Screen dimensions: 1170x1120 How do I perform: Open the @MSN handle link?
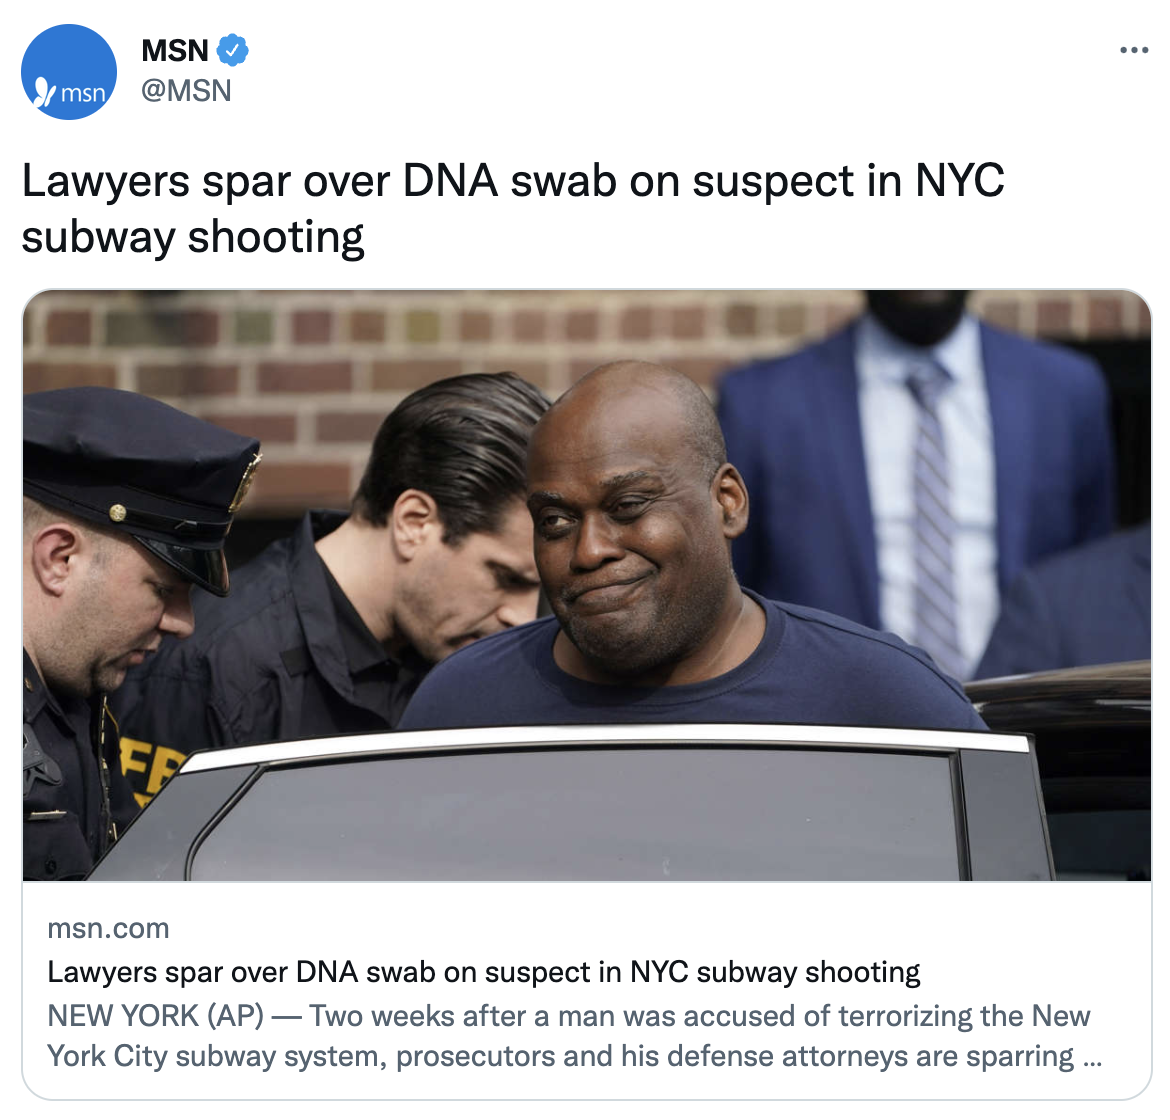click(x=186, y=90)
